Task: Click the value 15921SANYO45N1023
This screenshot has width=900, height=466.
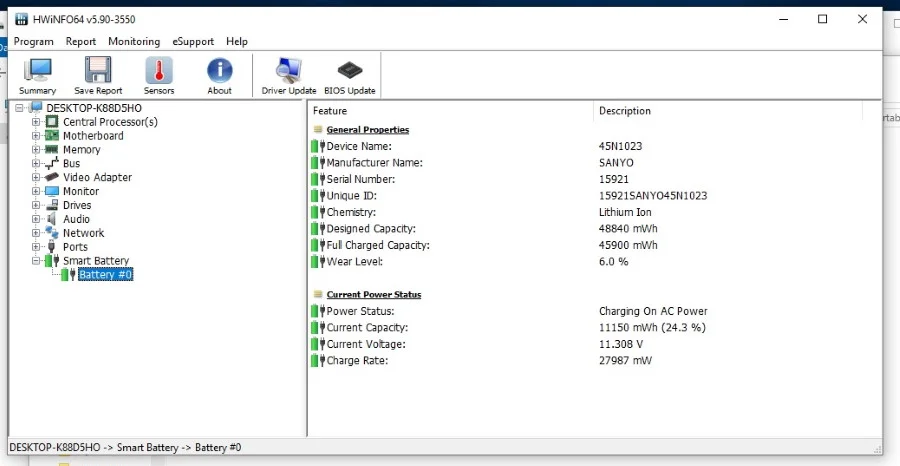Action: 653,196
